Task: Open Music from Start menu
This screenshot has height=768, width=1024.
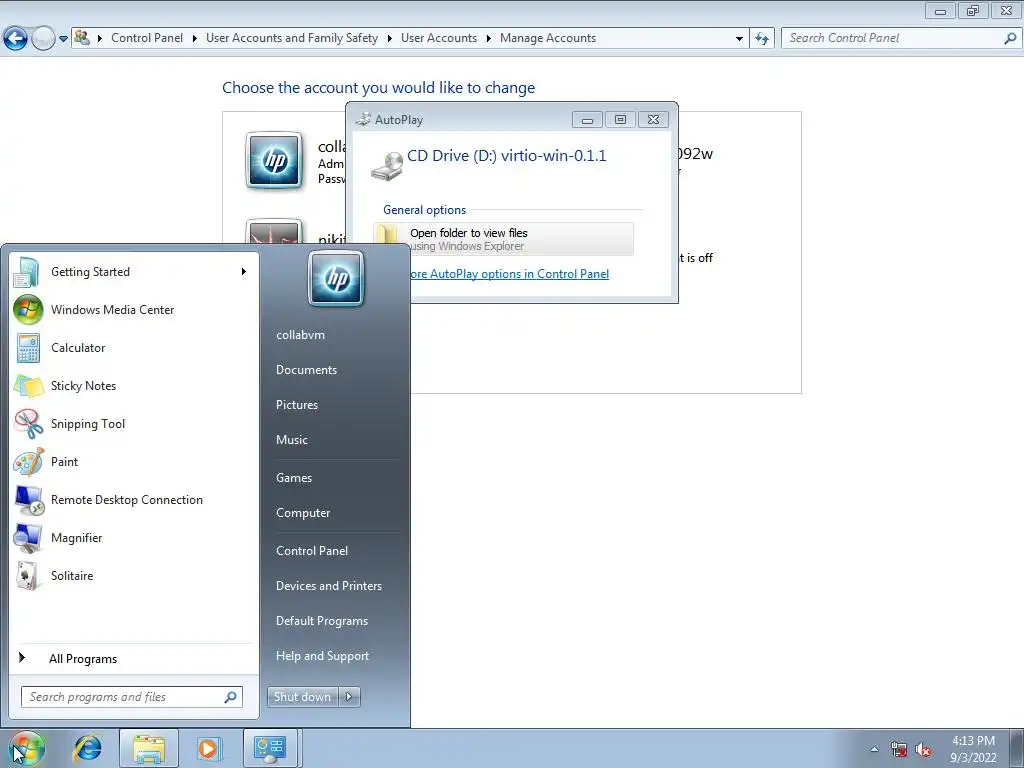Action: tap(292, 440)
